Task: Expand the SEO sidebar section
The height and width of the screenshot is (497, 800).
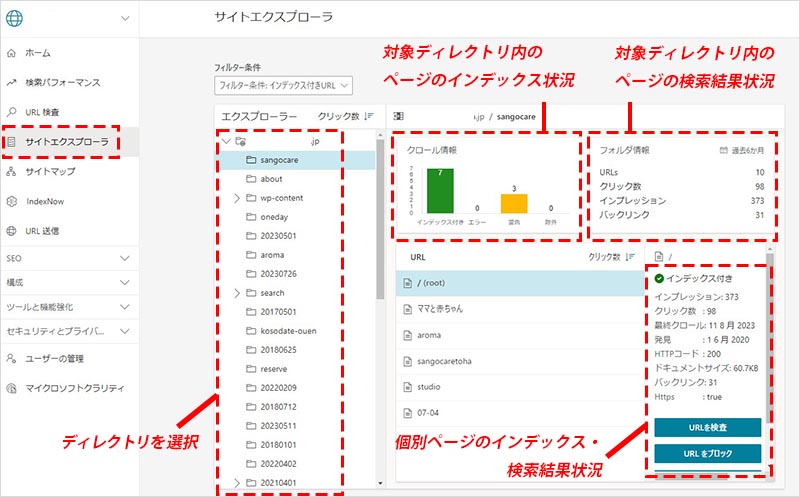Action: 125,258
